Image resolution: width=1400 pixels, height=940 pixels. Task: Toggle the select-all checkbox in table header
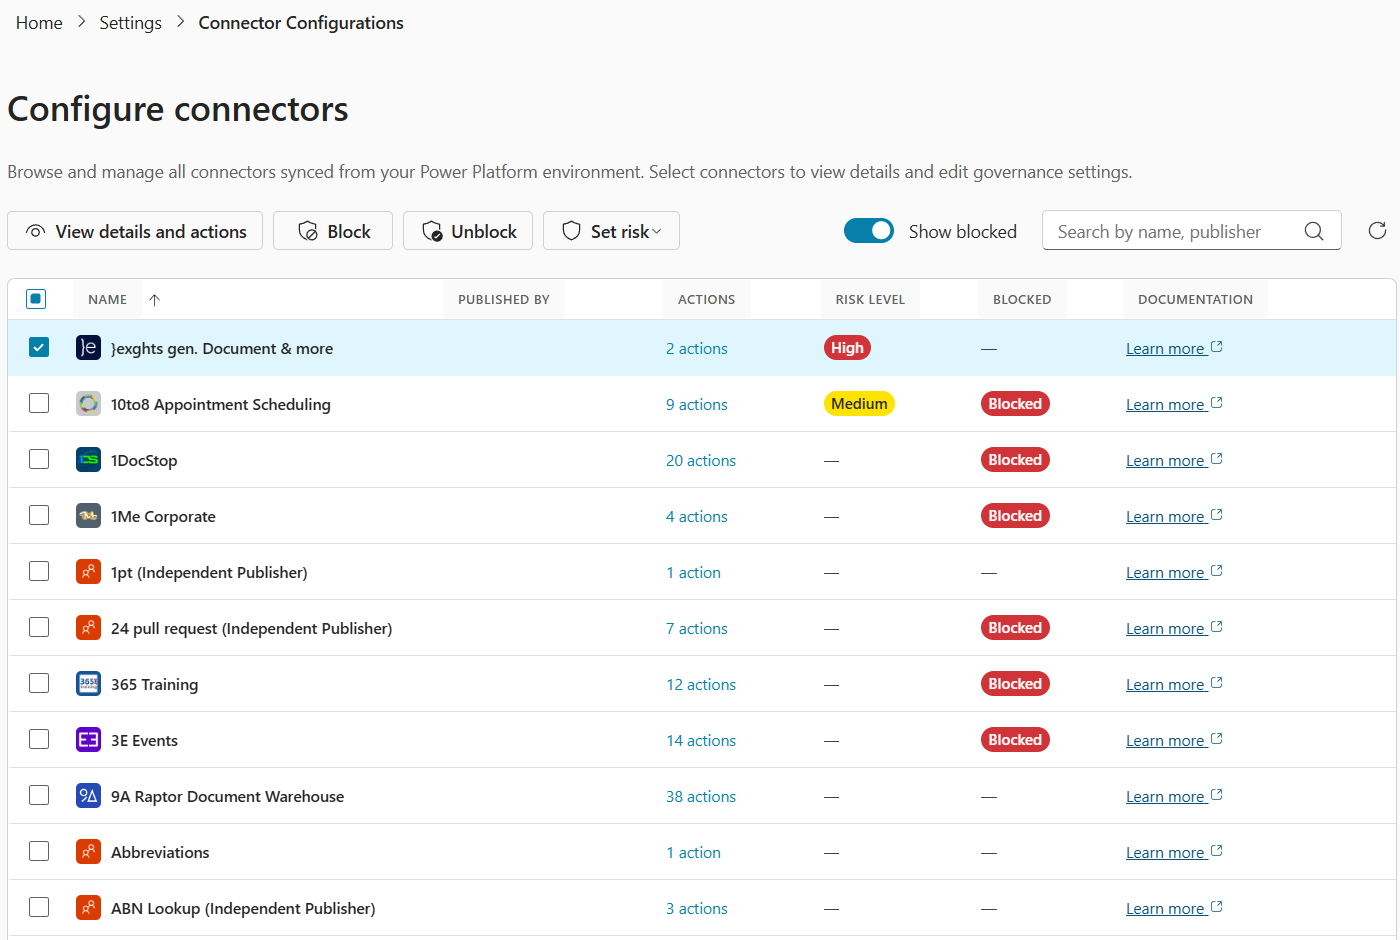(36, 298)
